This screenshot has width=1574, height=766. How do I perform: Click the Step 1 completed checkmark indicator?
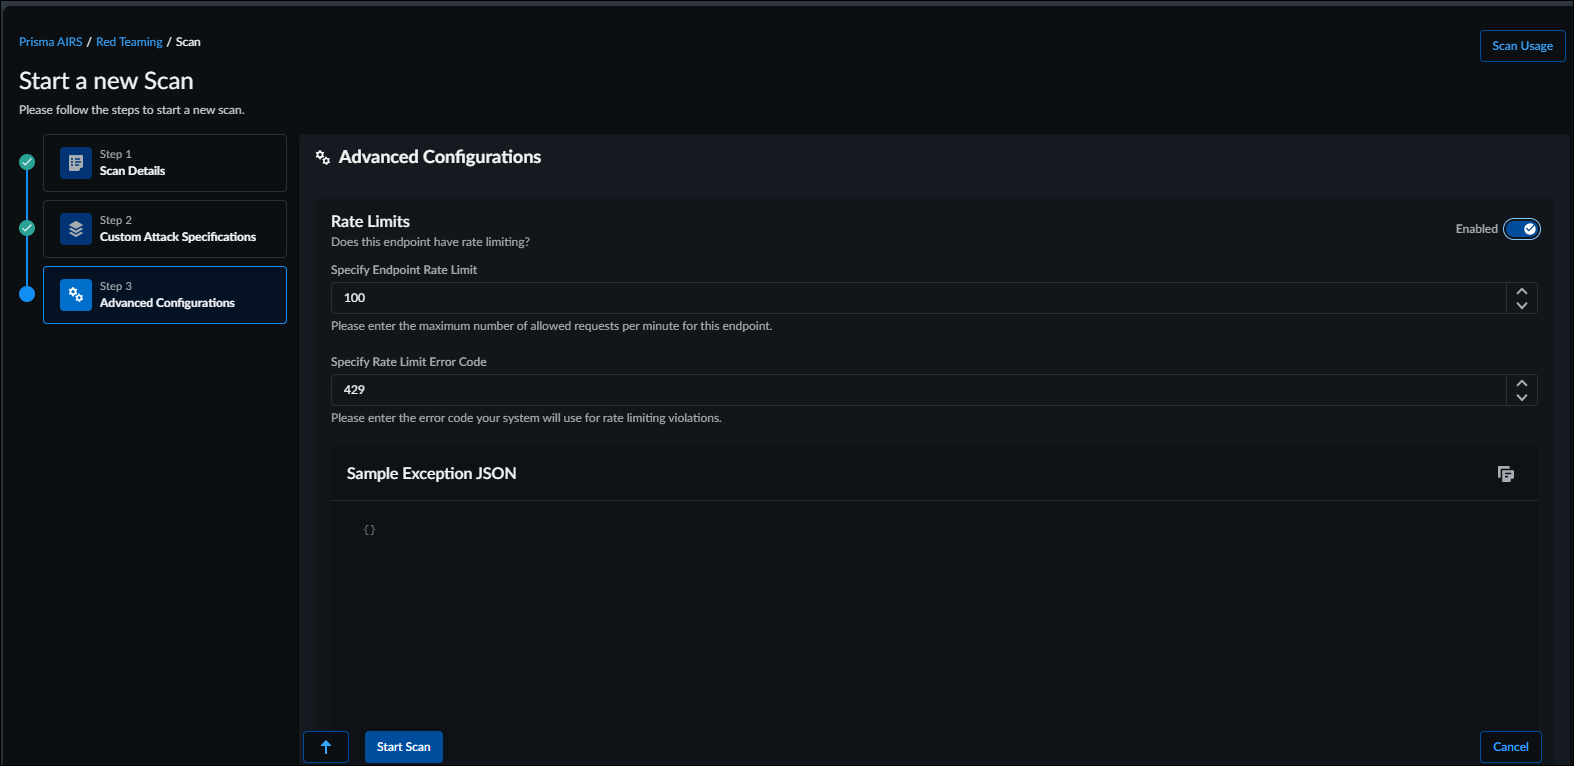27,162
